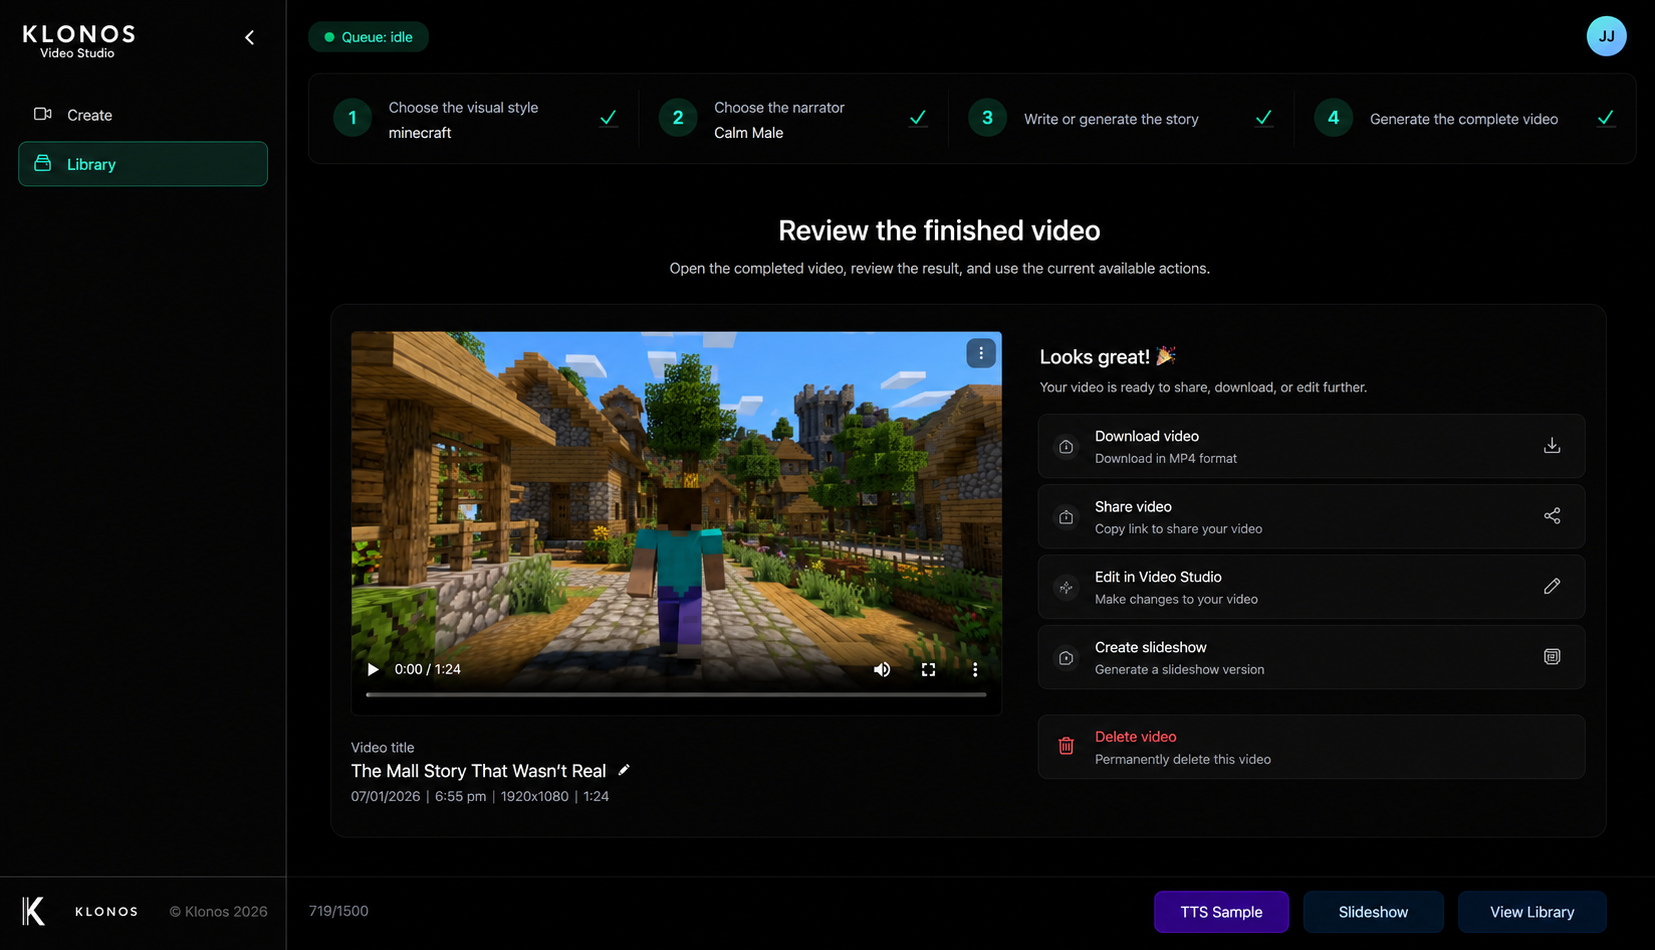Image resolution: width=1655 pixels, height=950 pixels.
Task: Enter fullscreen video mode
Action: pos(928,669)
